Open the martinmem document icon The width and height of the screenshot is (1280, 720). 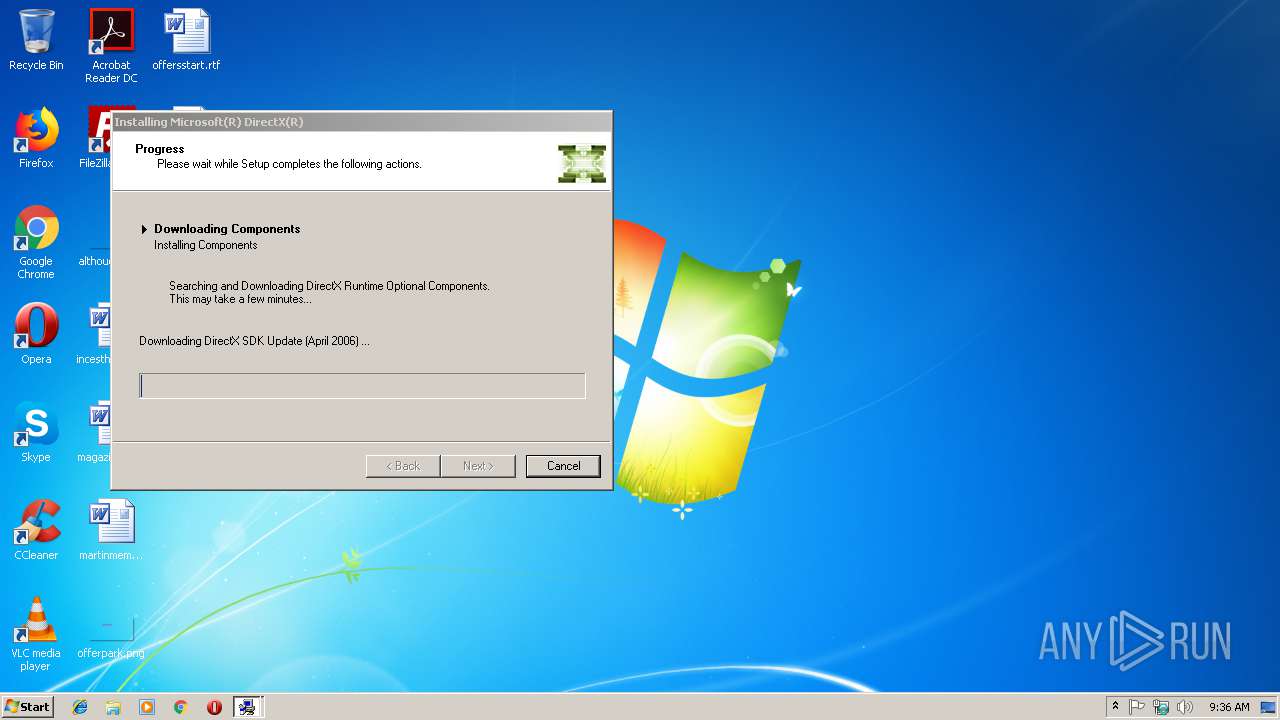(111, 530)
